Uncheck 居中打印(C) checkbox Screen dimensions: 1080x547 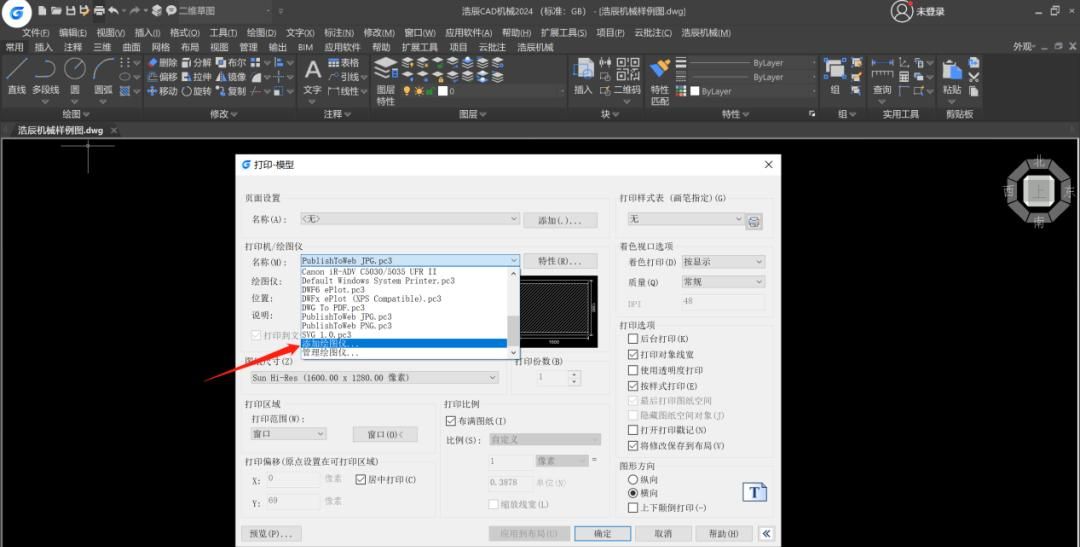(x=360, y=479)
